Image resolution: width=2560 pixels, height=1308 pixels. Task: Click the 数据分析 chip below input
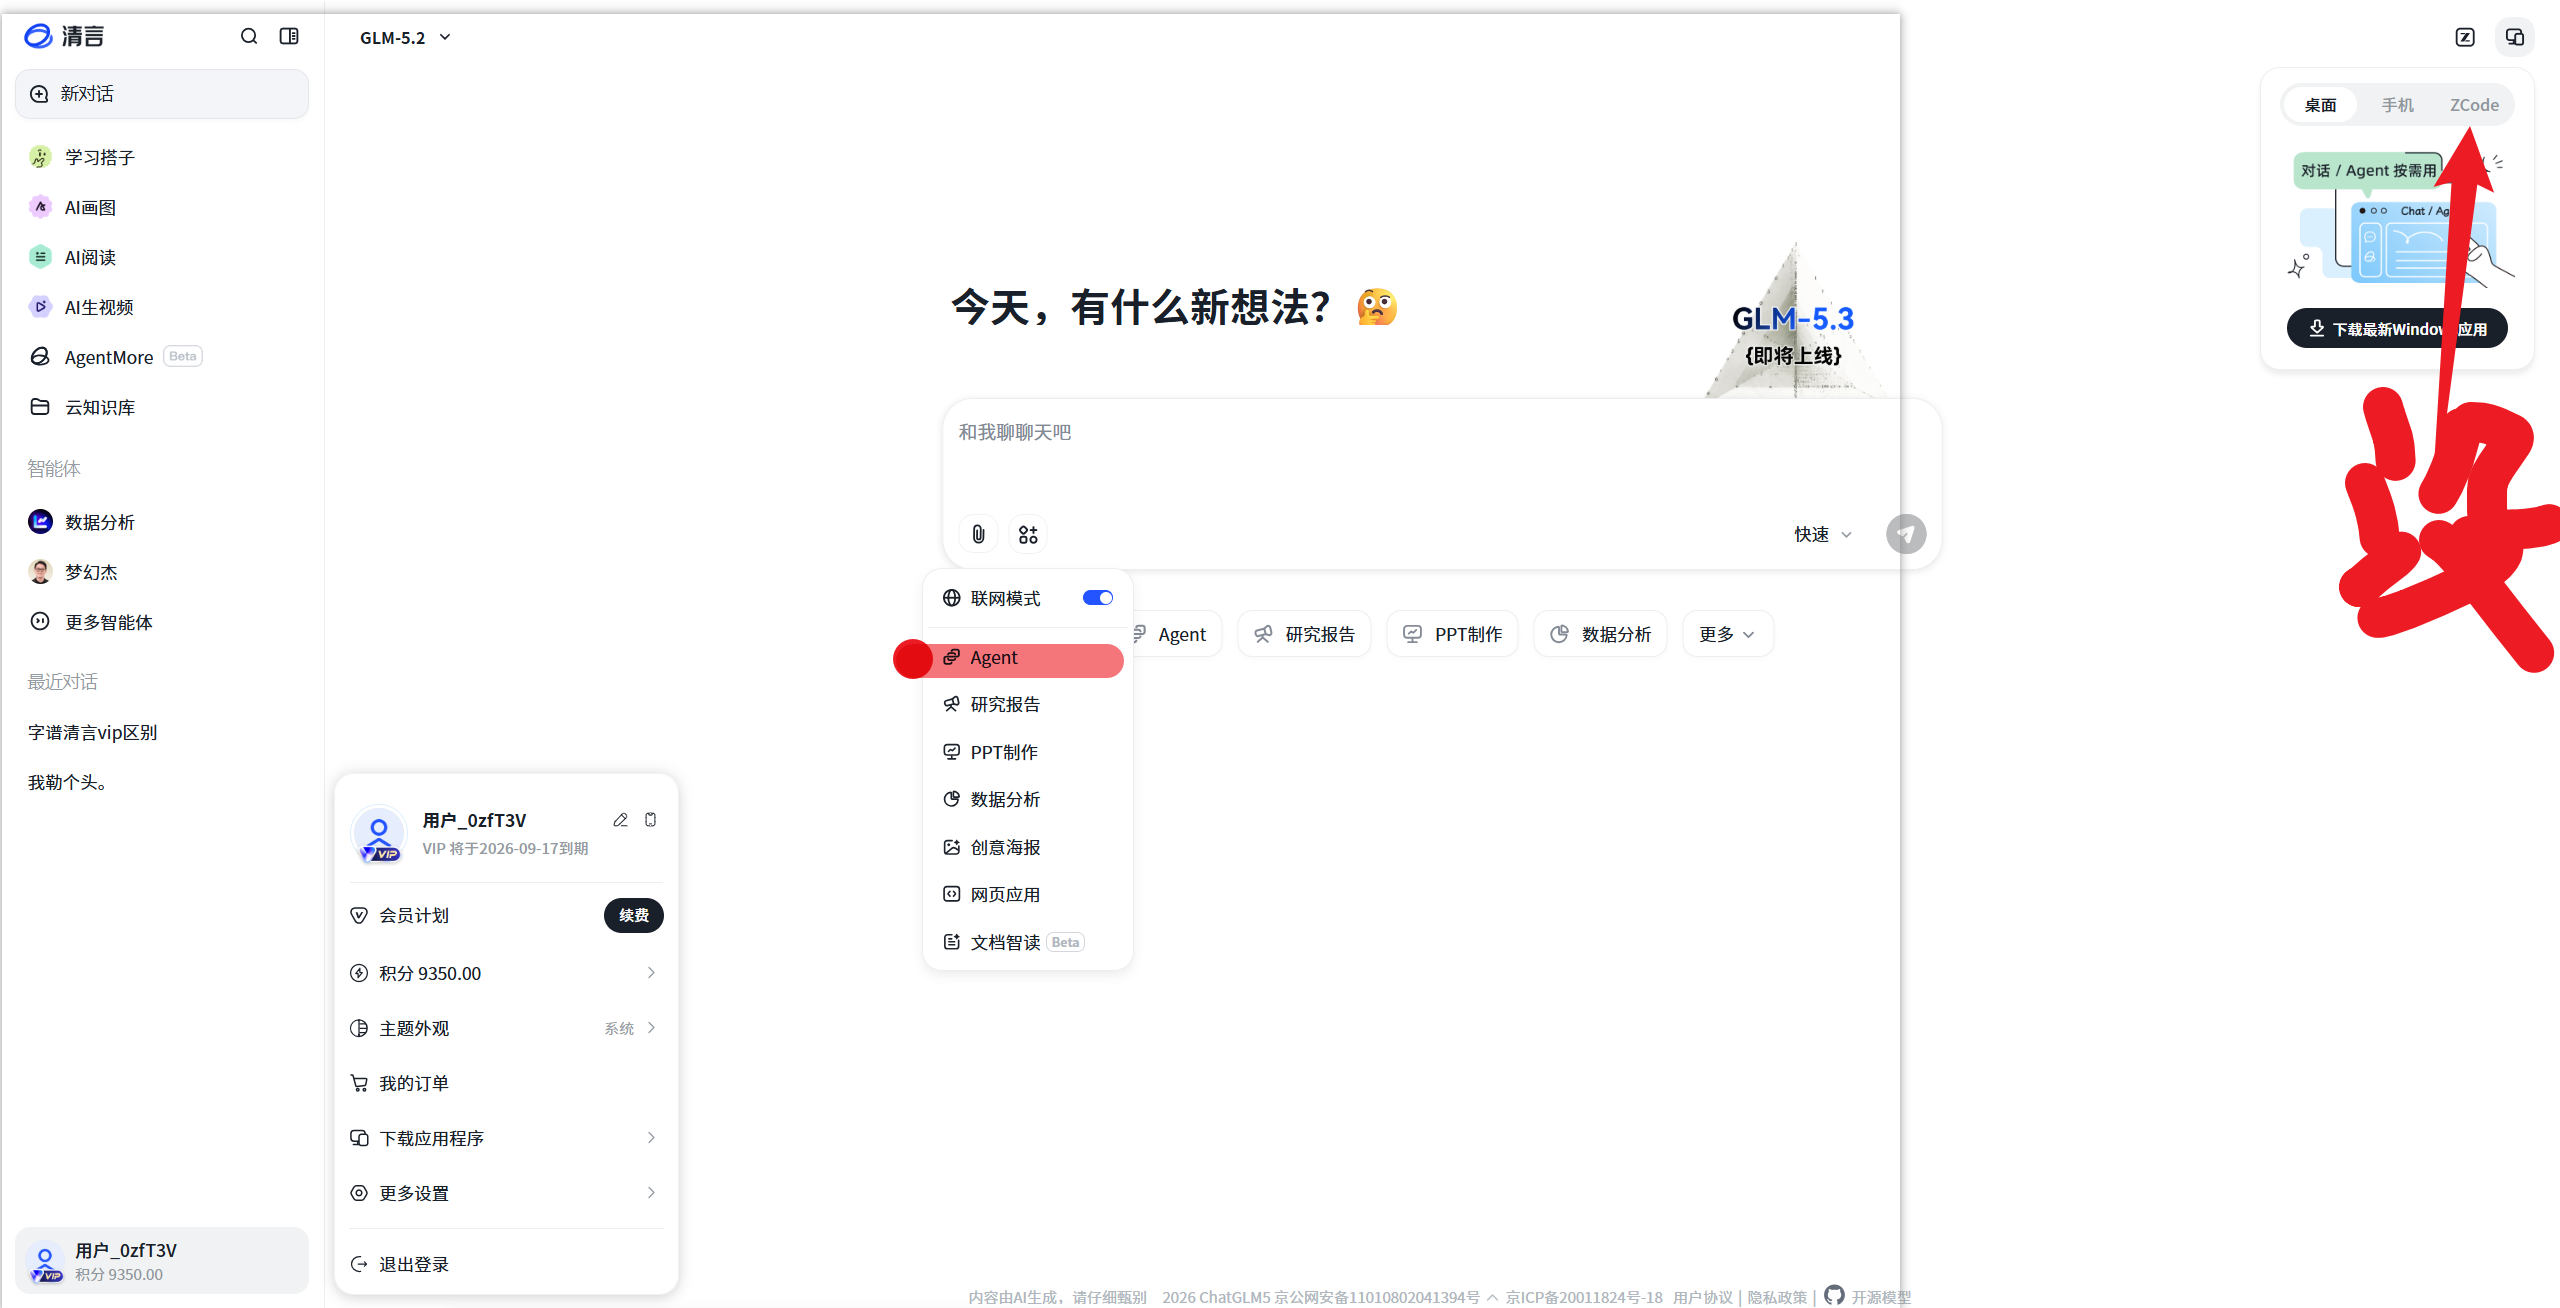[1600, 635]
